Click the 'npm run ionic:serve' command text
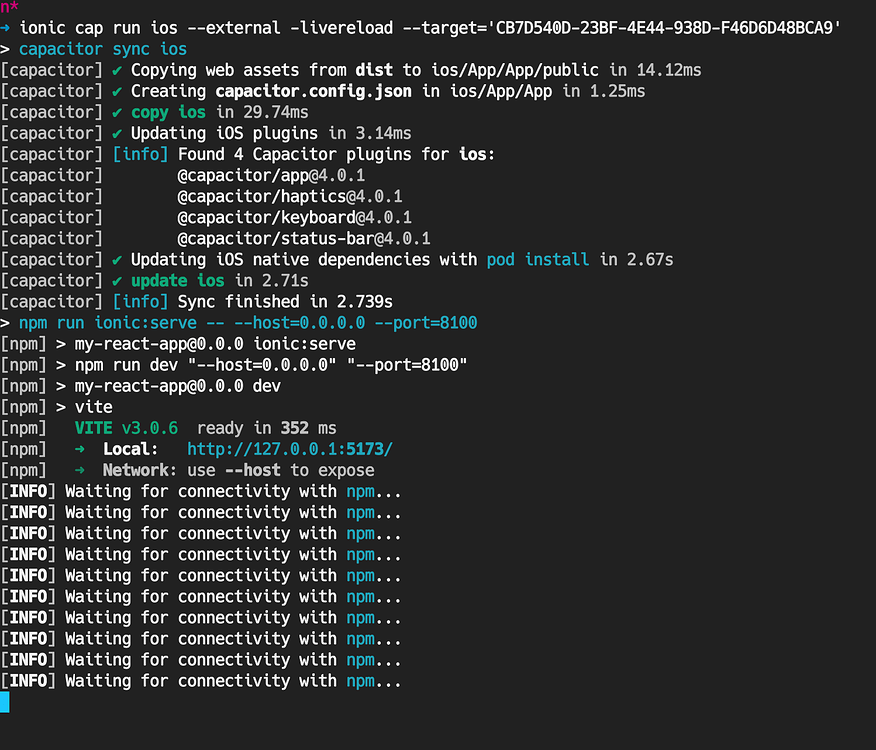 (108, 323)
